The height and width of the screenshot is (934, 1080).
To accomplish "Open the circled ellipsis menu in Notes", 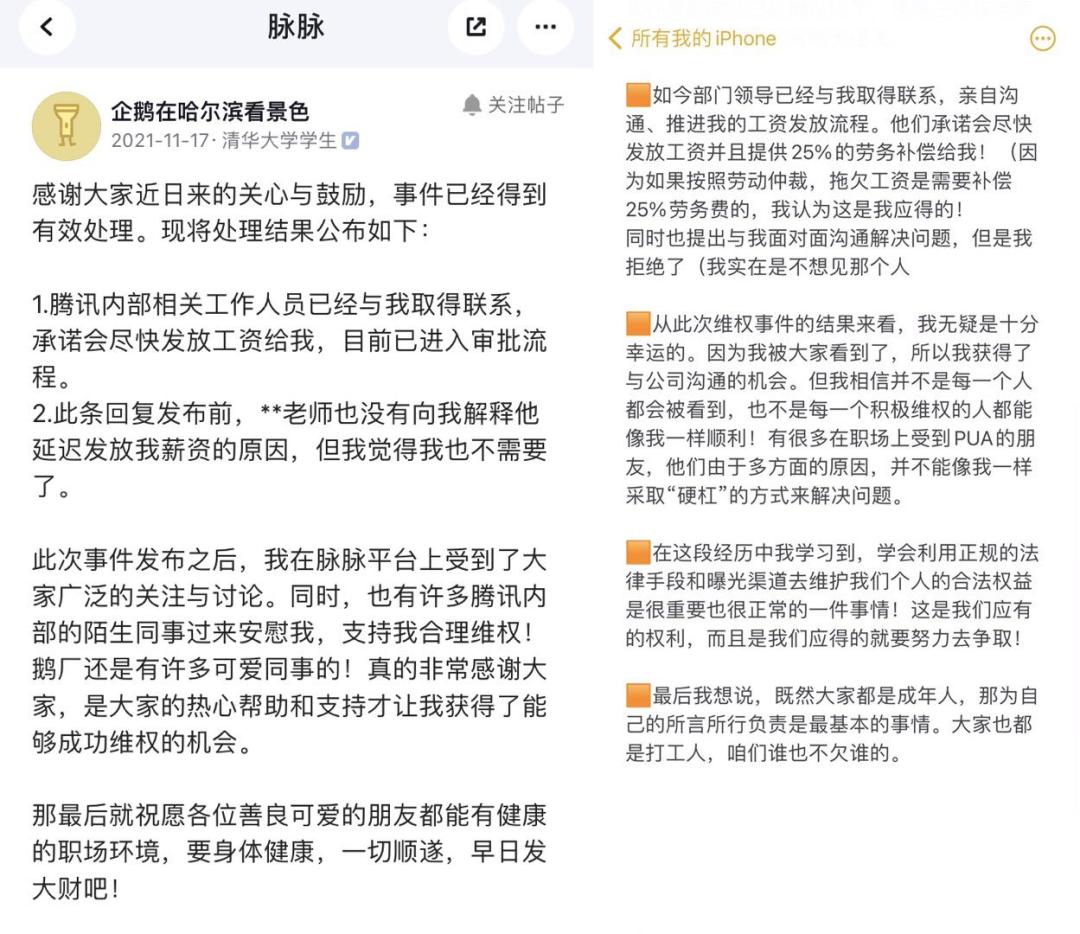I will (1042, 39).
